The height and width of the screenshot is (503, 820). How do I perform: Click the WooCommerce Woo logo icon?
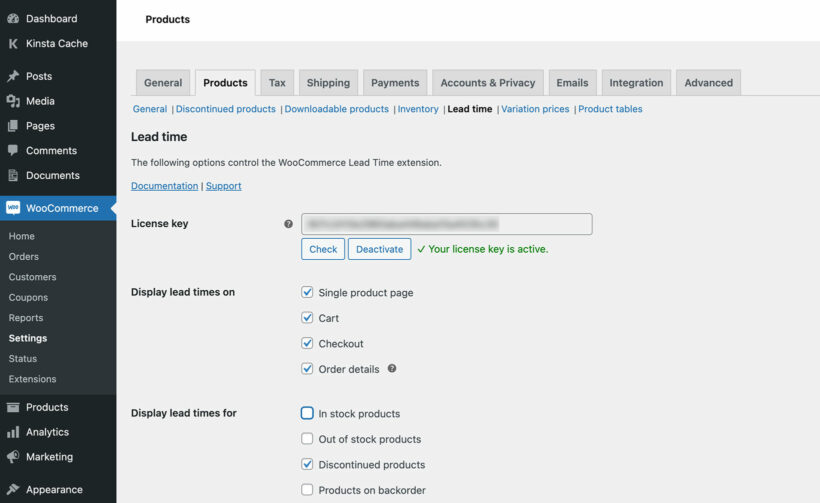coord(13,208)
